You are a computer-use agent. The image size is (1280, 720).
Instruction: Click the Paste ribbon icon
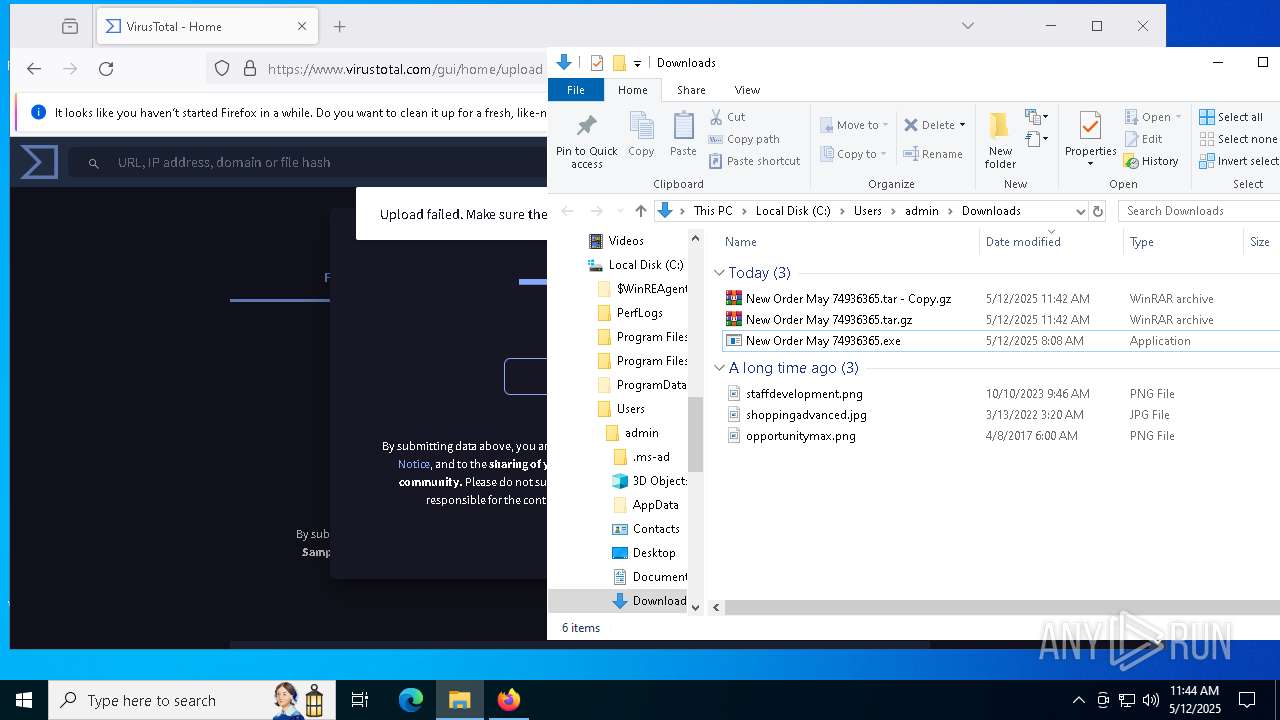pos(683,135)
